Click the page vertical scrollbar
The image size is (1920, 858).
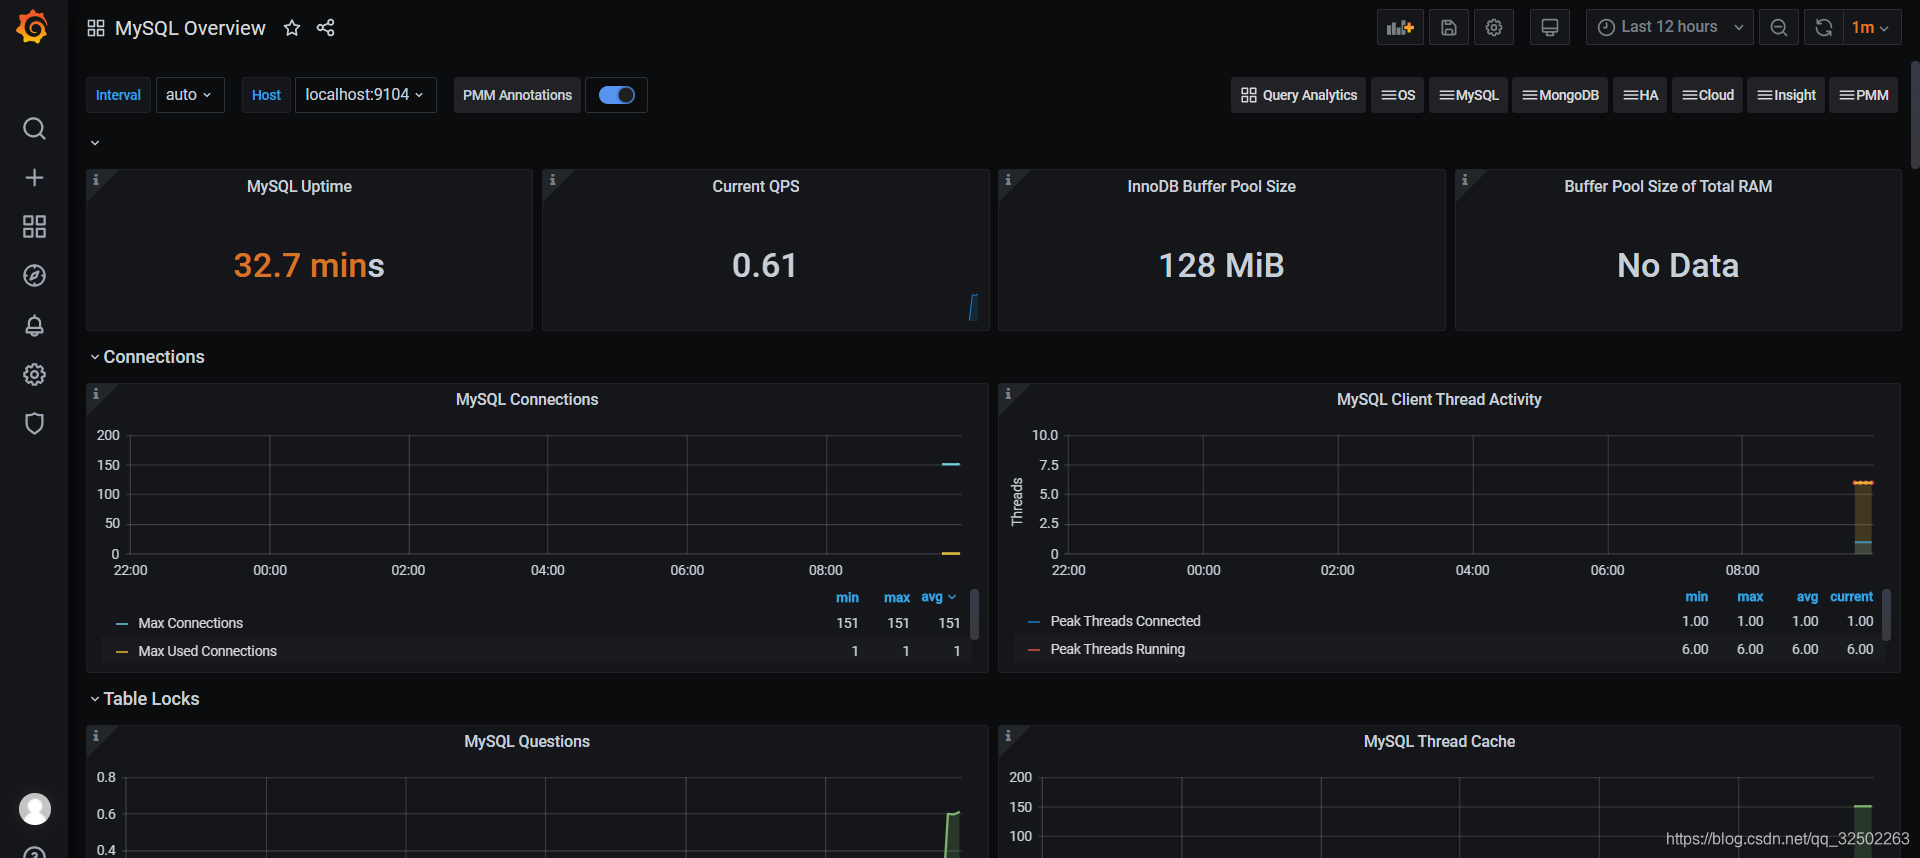pyautogui.click(x=1915, y=115)
